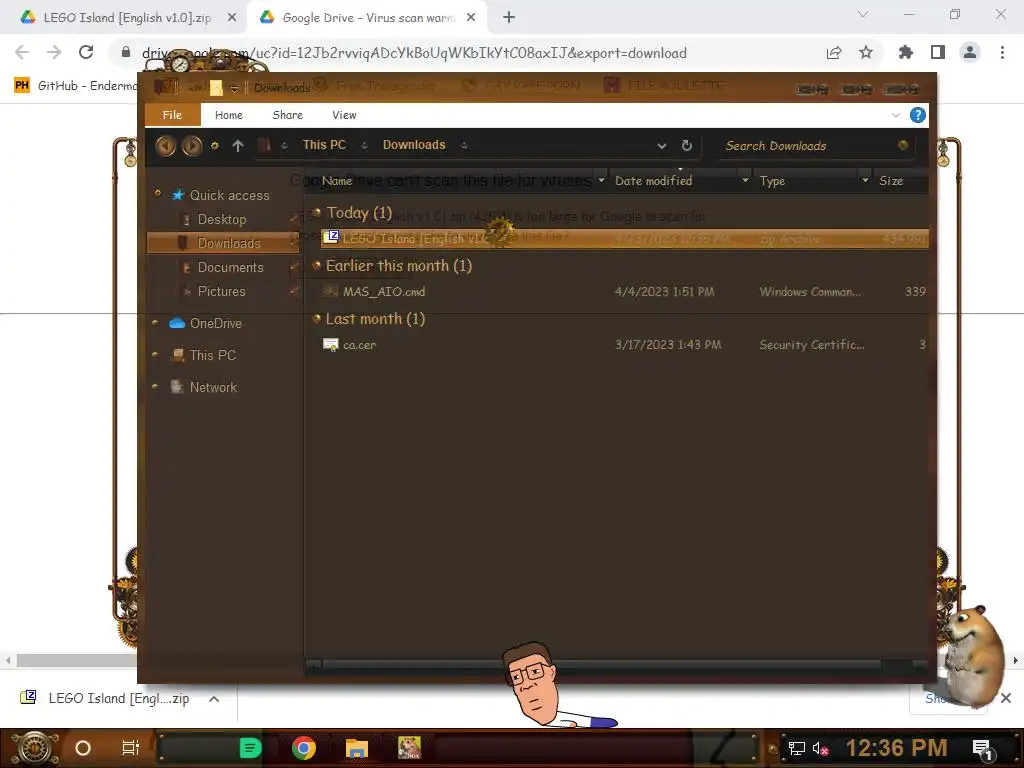Image resolution: width=1024 pixels, height=768 pixels.
Task: Bookmark this page with the star
Action: click(866, 52)
